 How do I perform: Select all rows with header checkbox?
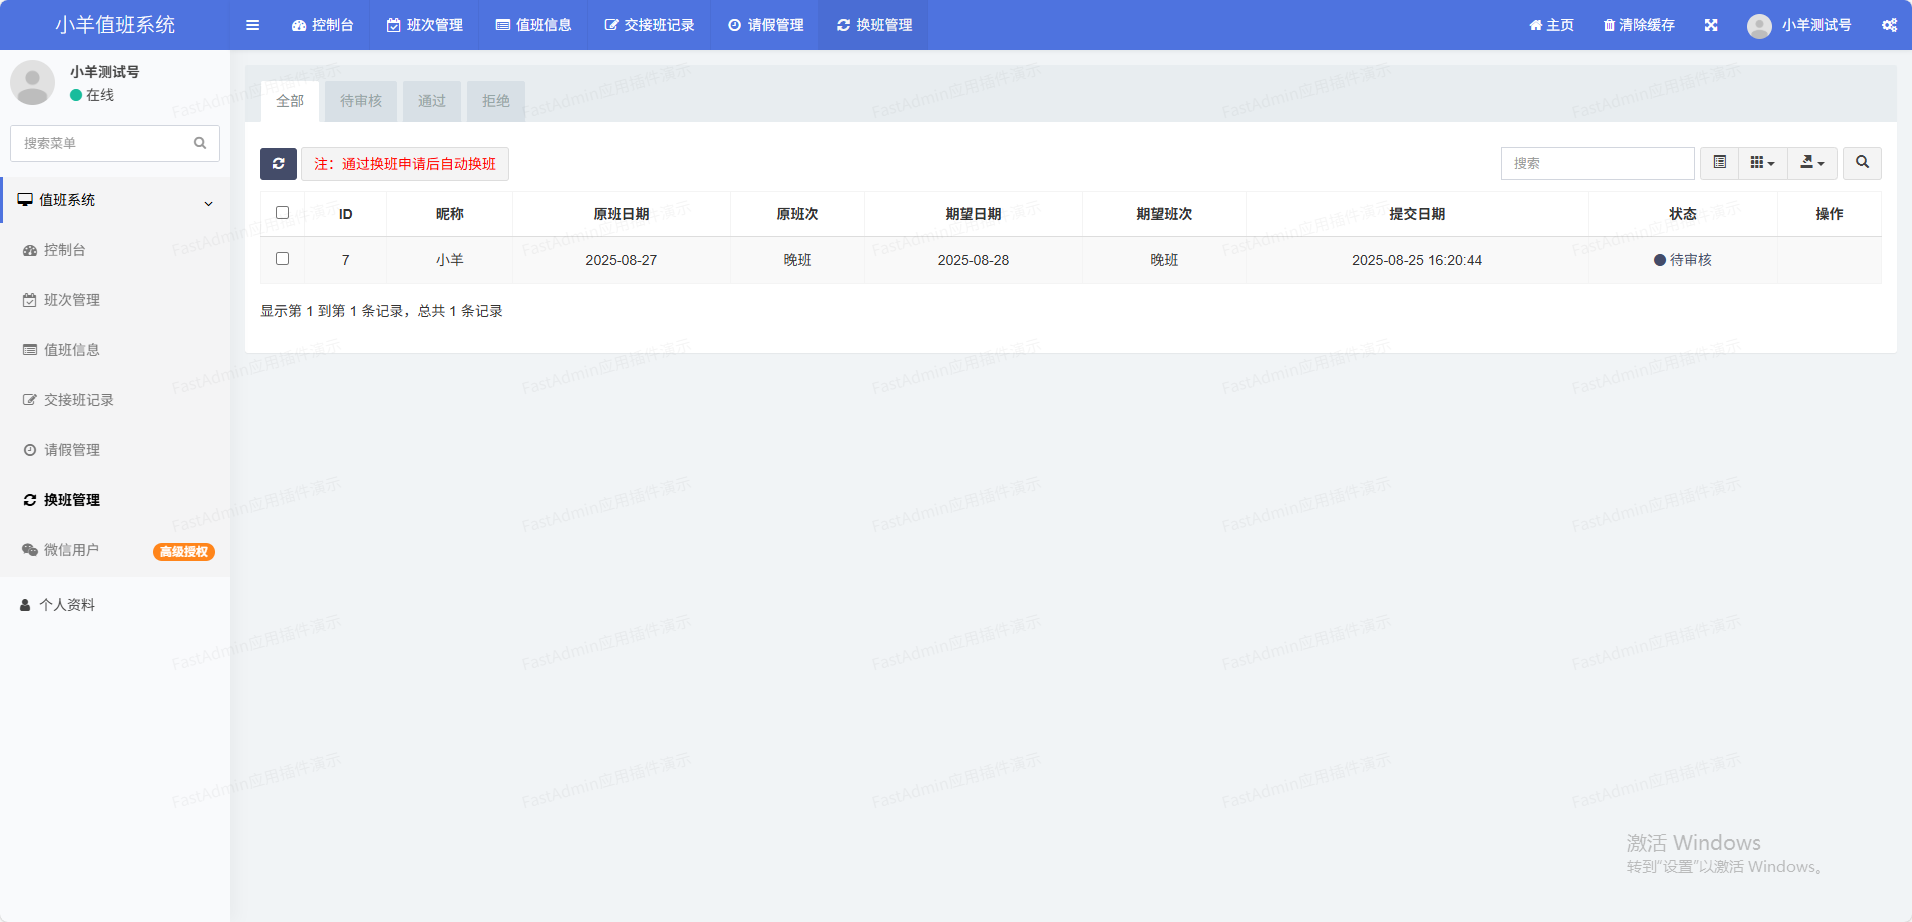[x=282, y=213]
